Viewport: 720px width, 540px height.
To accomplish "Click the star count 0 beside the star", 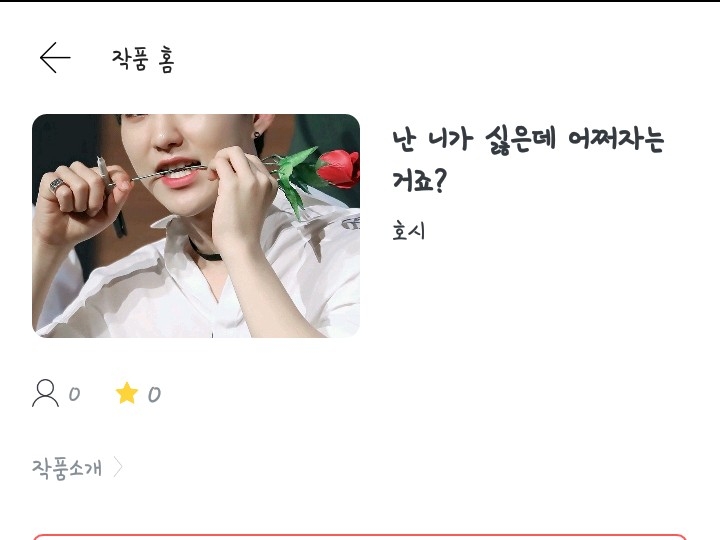I will pos(154,394).
